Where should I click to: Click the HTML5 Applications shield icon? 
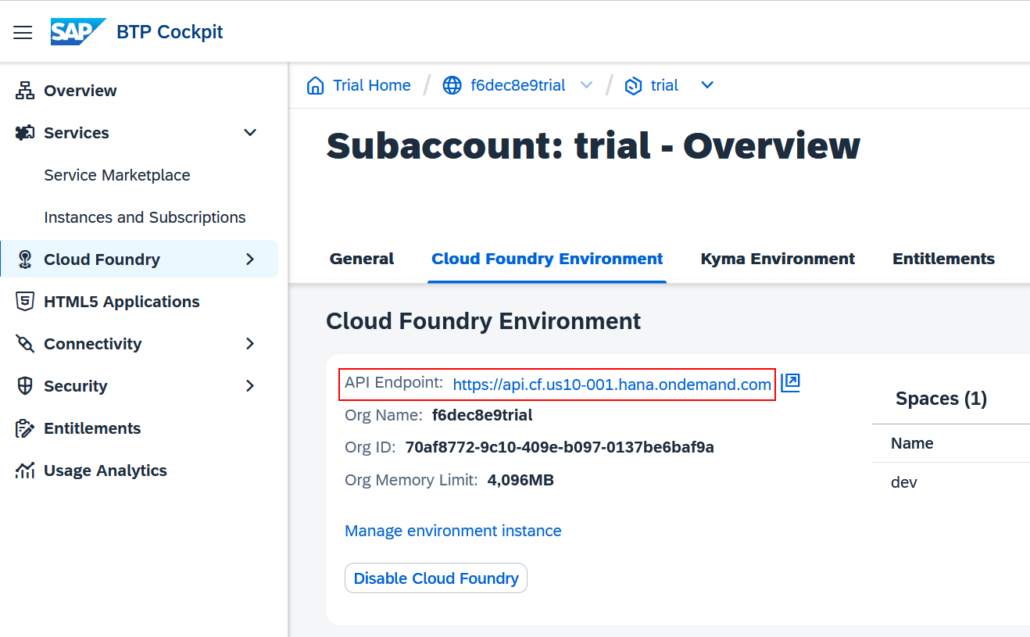pos(25,301)
